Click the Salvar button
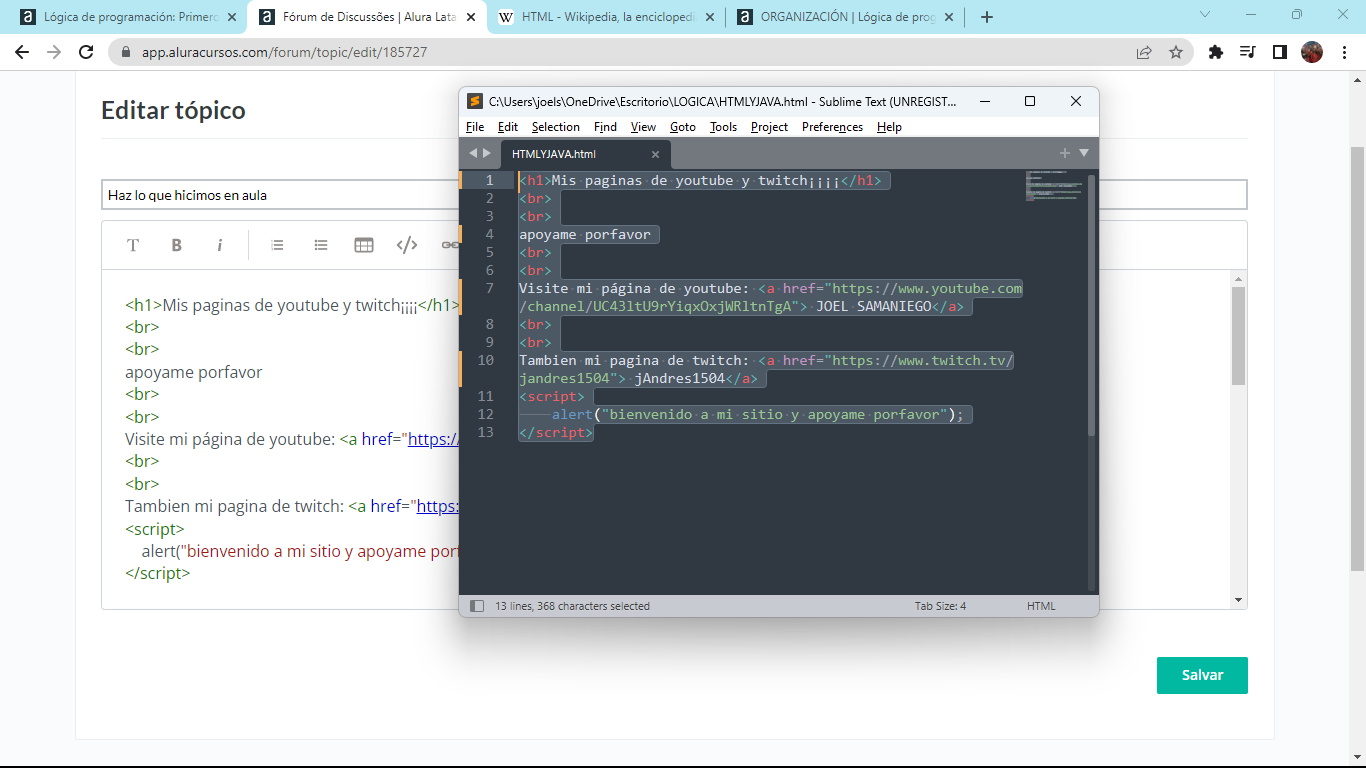This screenshot has height=768, width=1366. 1202,675
